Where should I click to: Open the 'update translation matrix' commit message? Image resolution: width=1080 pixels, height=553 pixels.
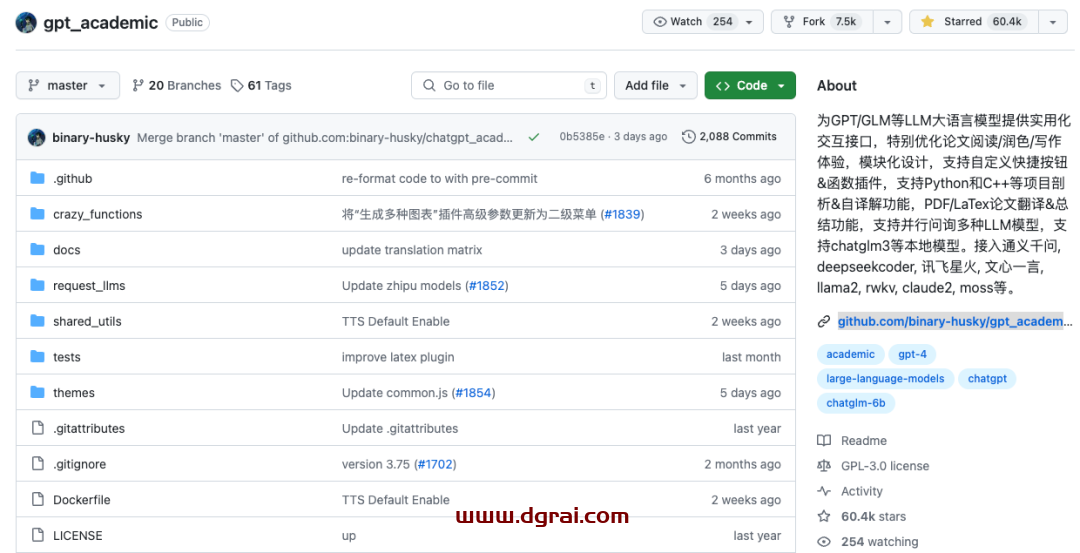point(412,250)
